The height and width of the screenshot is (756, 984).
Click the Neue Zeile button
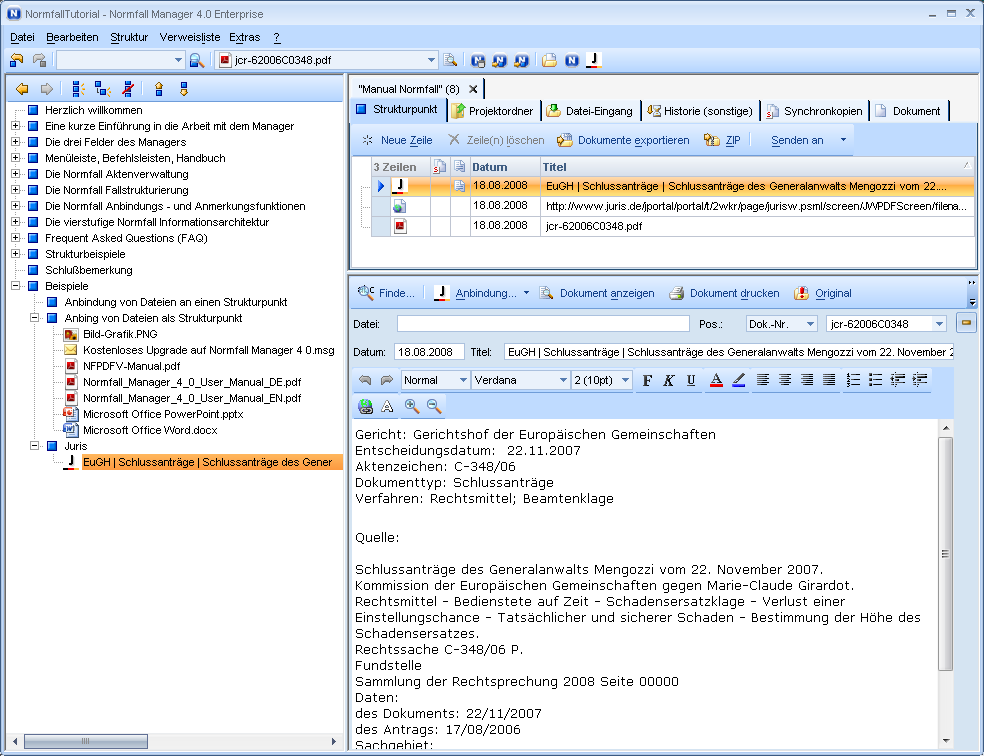(397, 140)
